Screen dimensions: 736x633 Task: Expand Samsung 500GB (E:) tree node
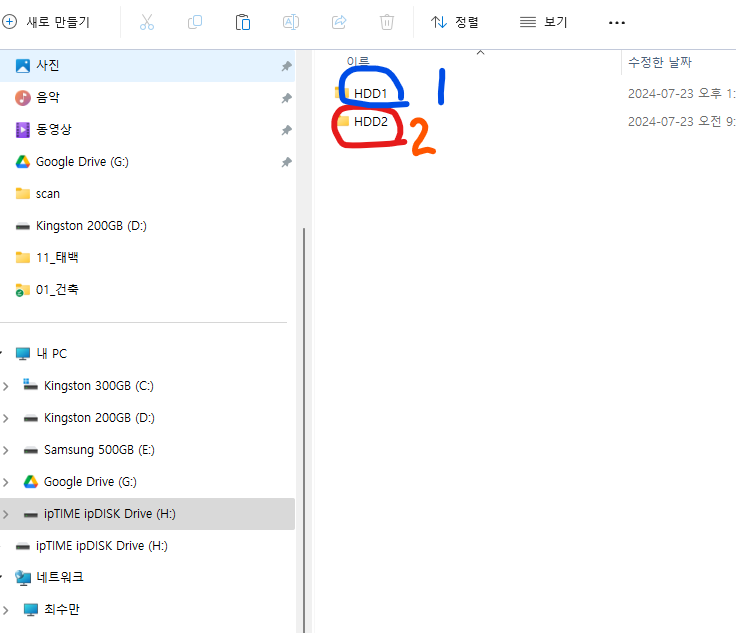6,450
